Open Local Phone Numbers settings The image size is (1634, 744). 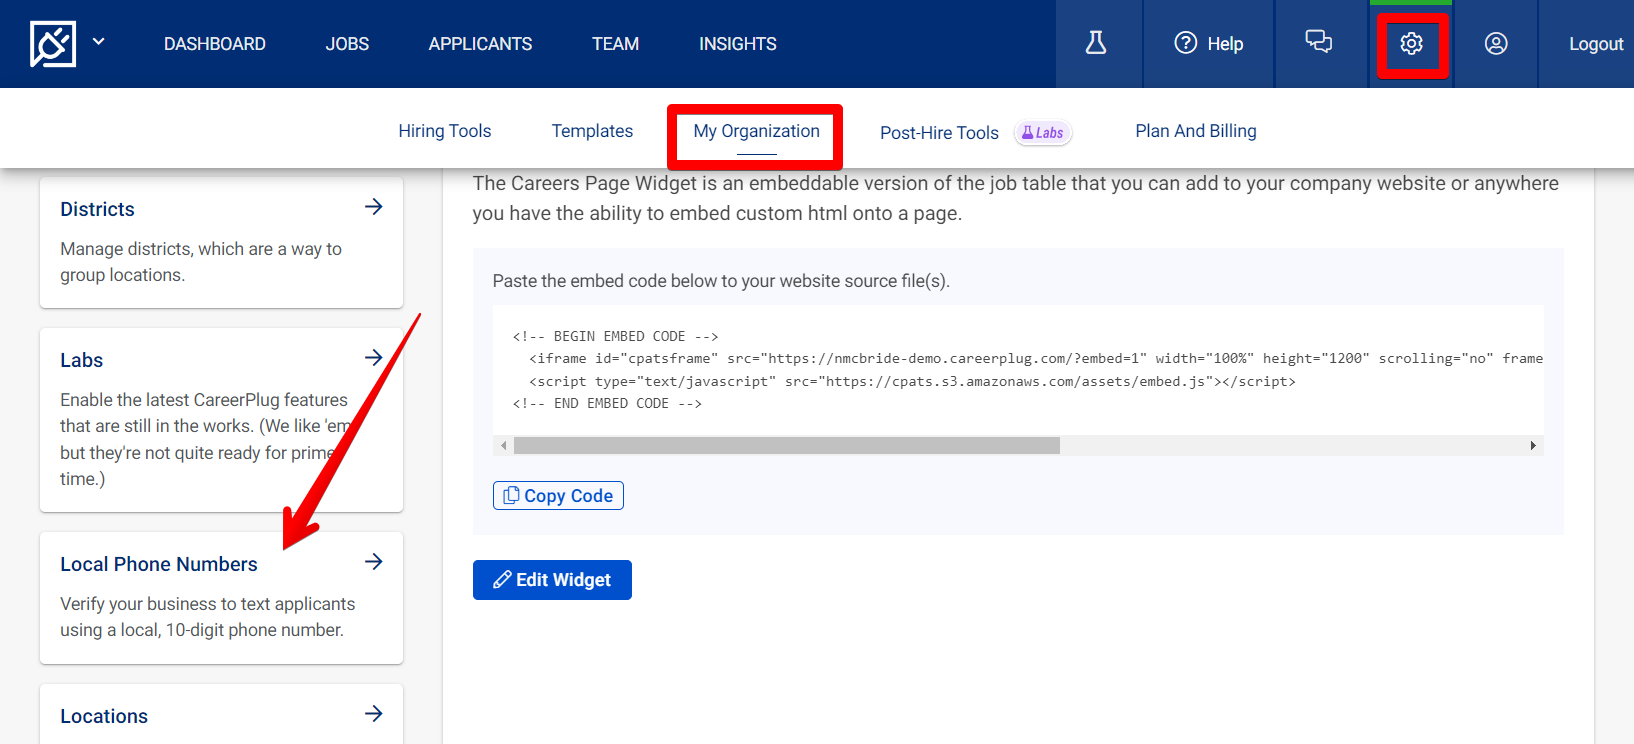click(159, 564)
